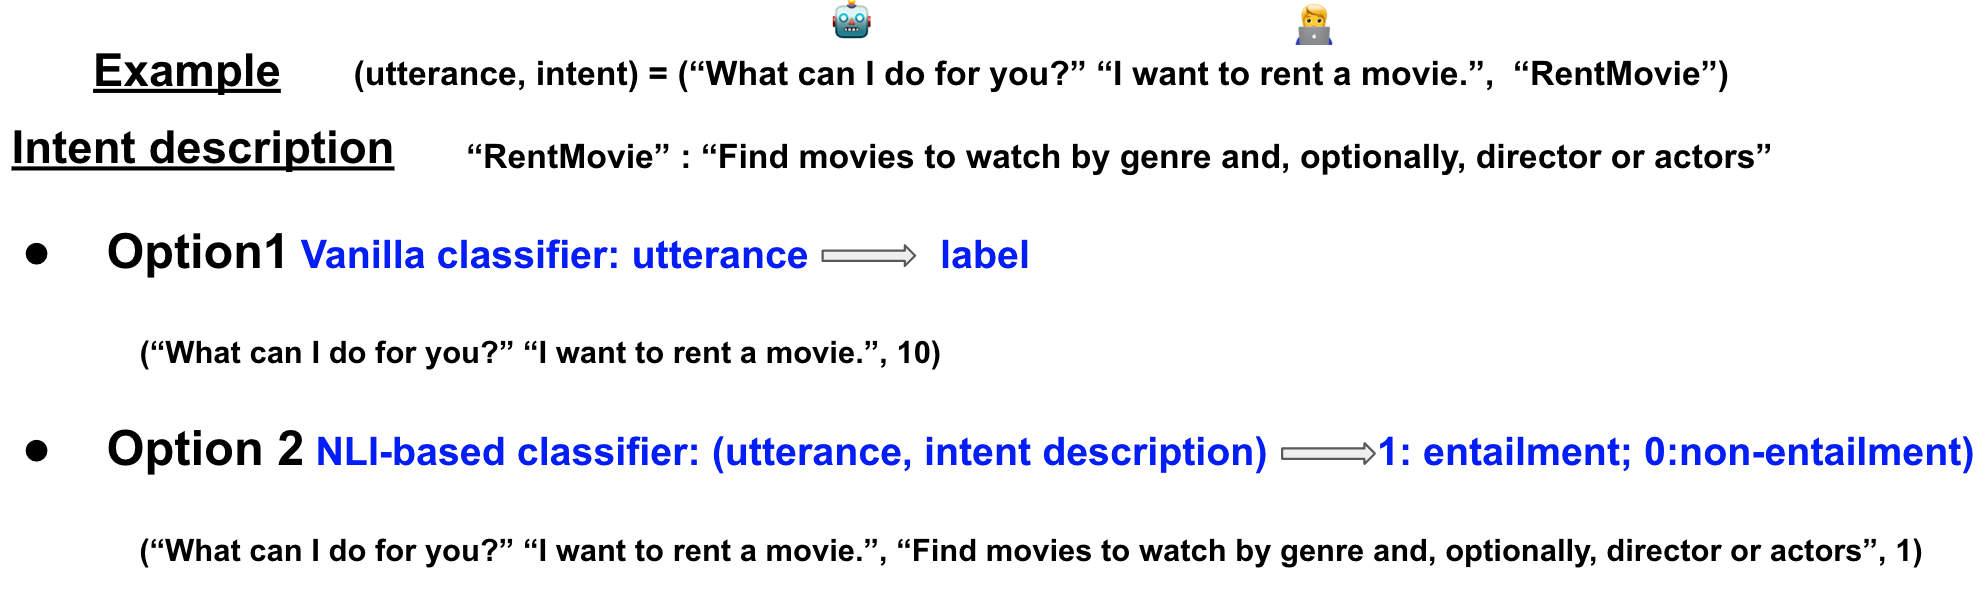Click the person with laptop emoji
Screen dimensions: 1986x592
point(1313,25)
